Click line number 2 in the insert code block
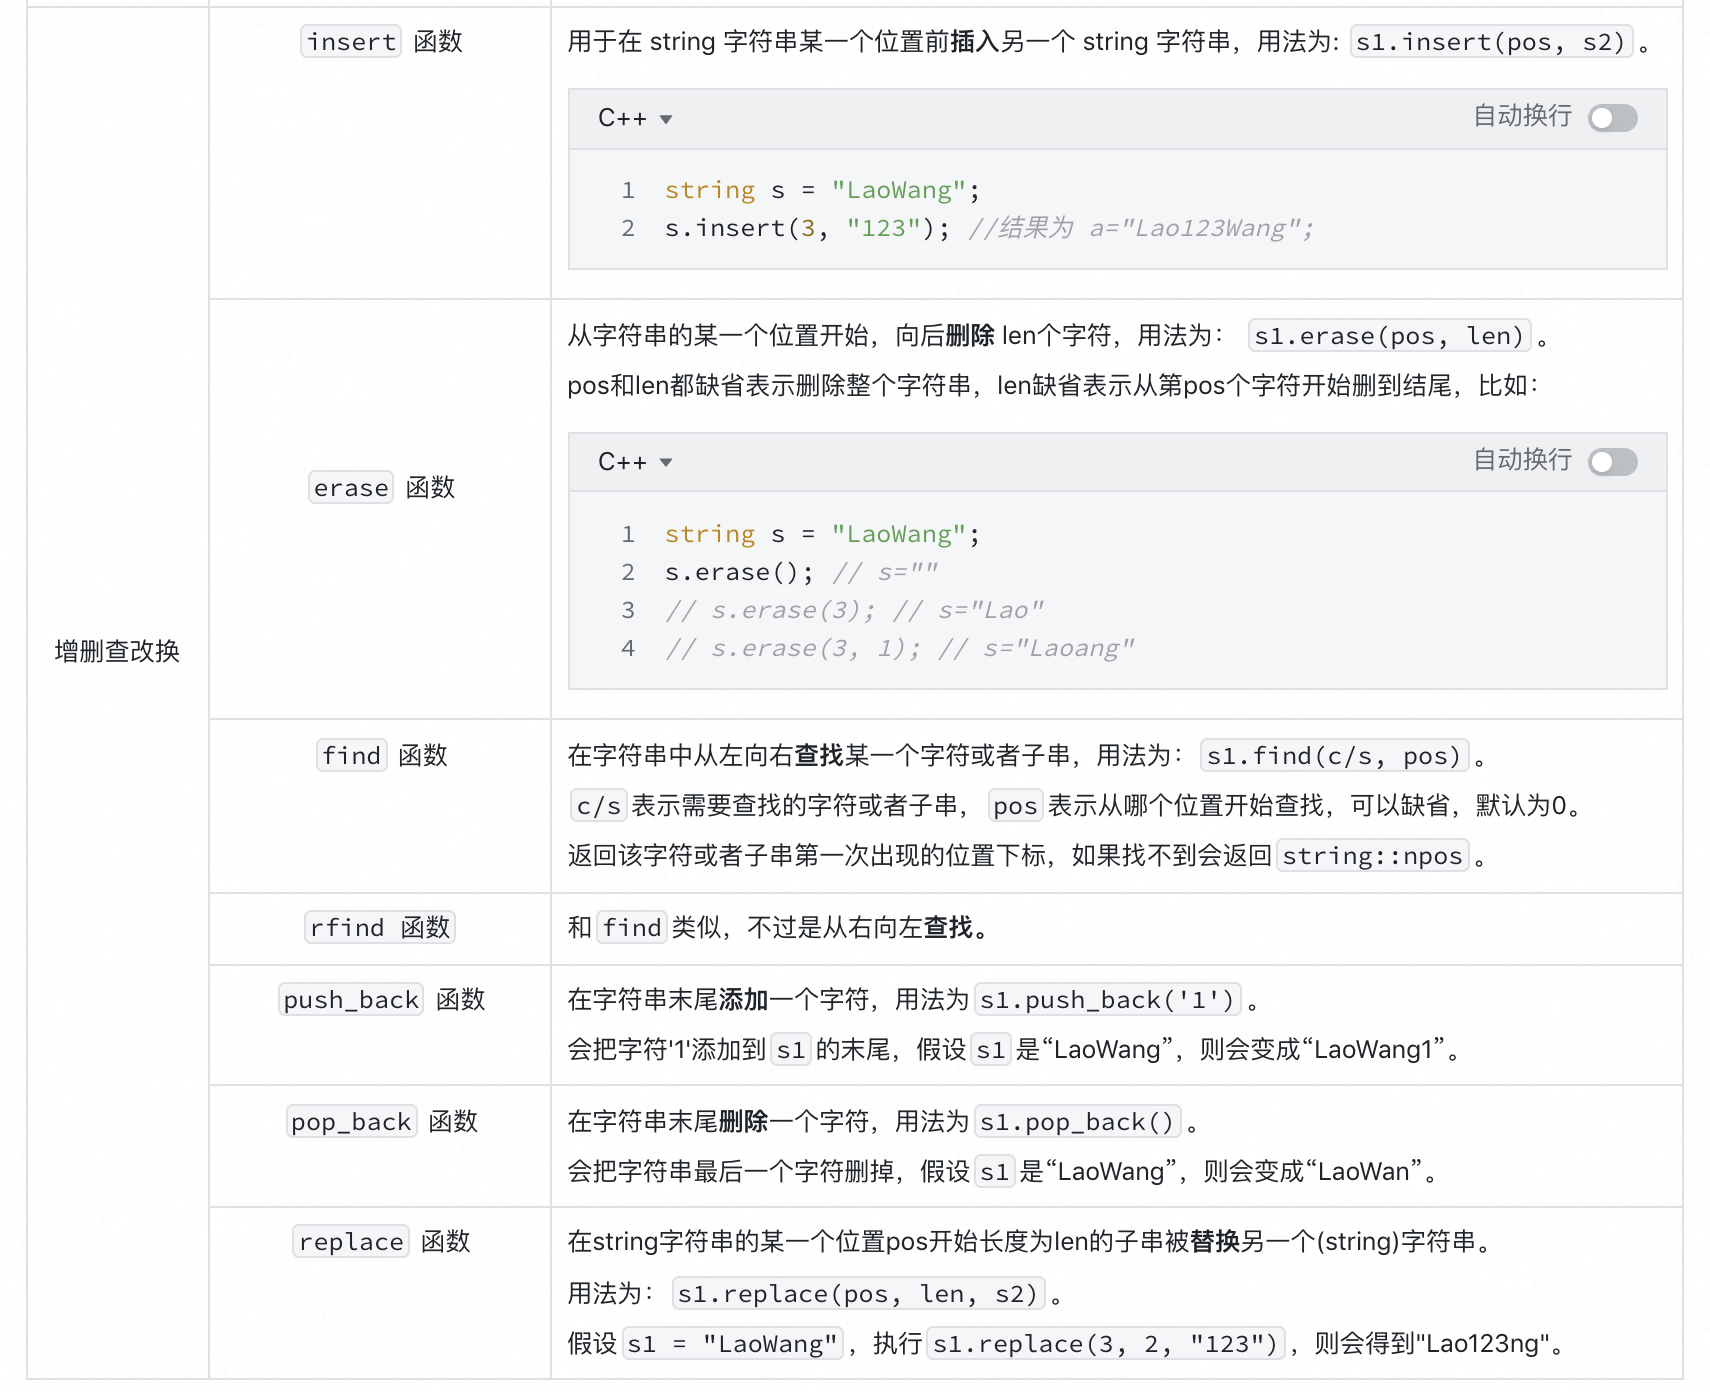This screenshot has height=1392, width=1710. click(628, 228)
